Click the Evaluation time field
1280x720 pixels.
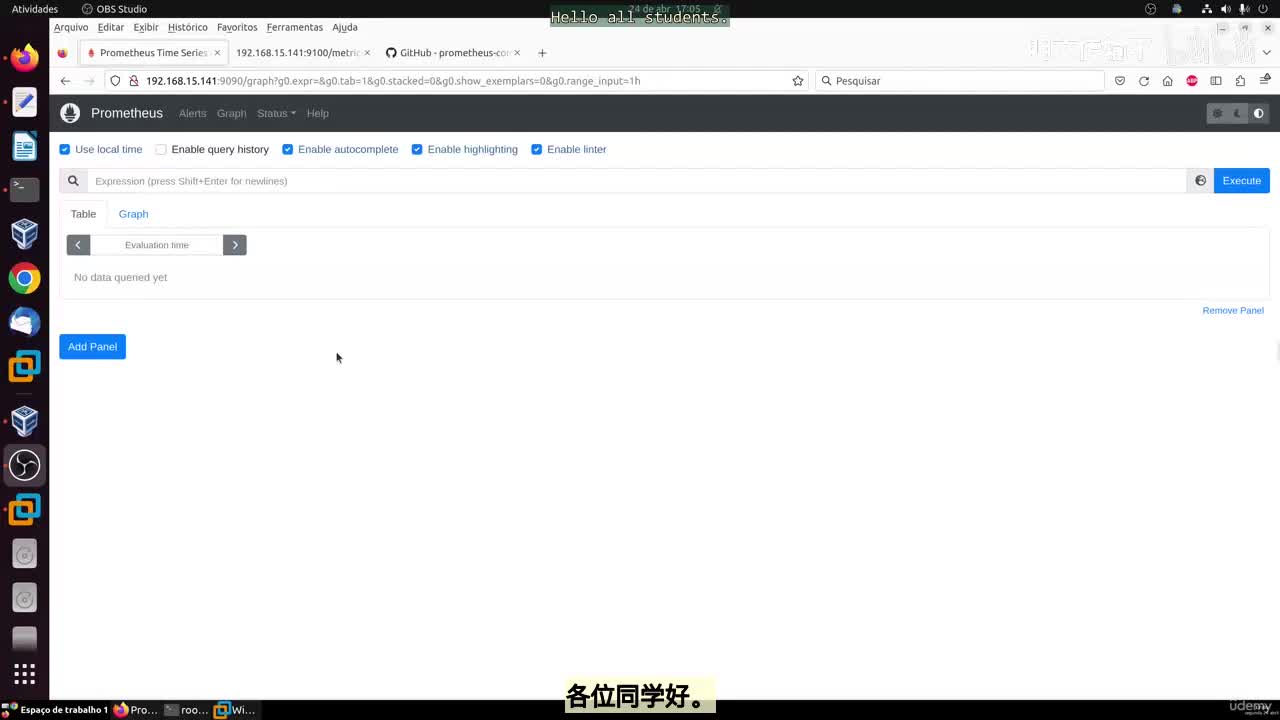coord(156,245)
